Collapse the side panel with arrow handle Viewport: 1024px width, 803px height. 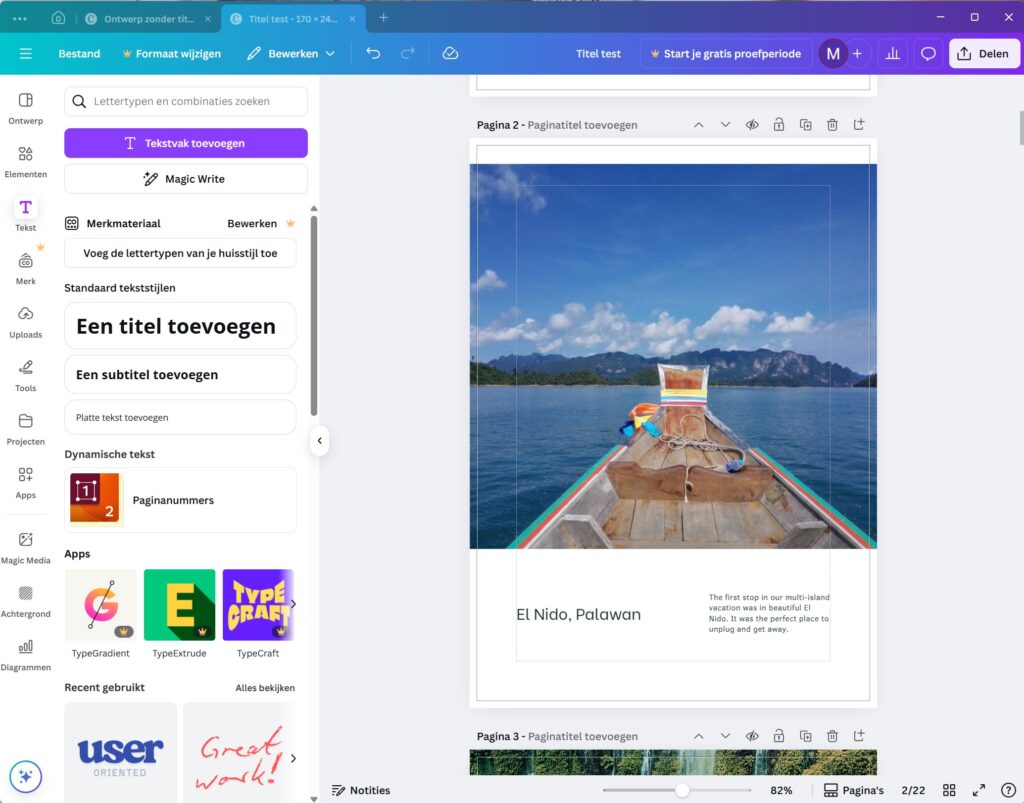pos(319,440)
